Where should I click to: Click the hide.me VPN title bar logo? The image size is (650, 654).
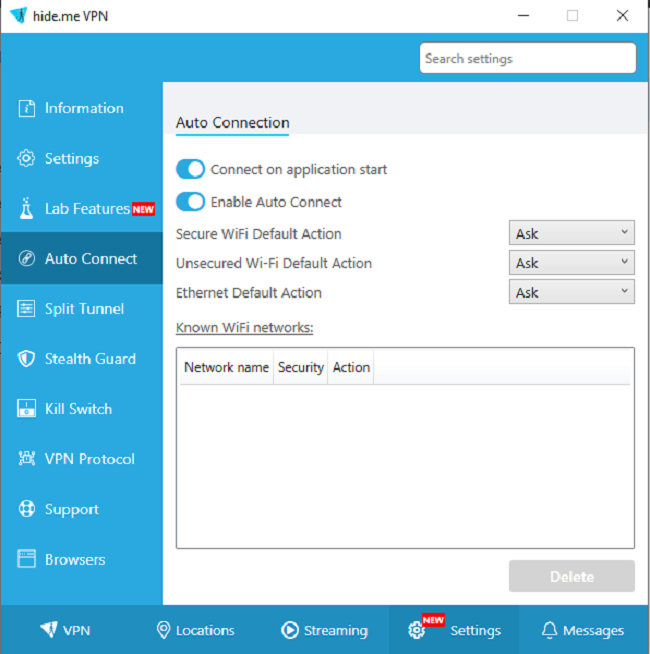[x=19, y=15]
